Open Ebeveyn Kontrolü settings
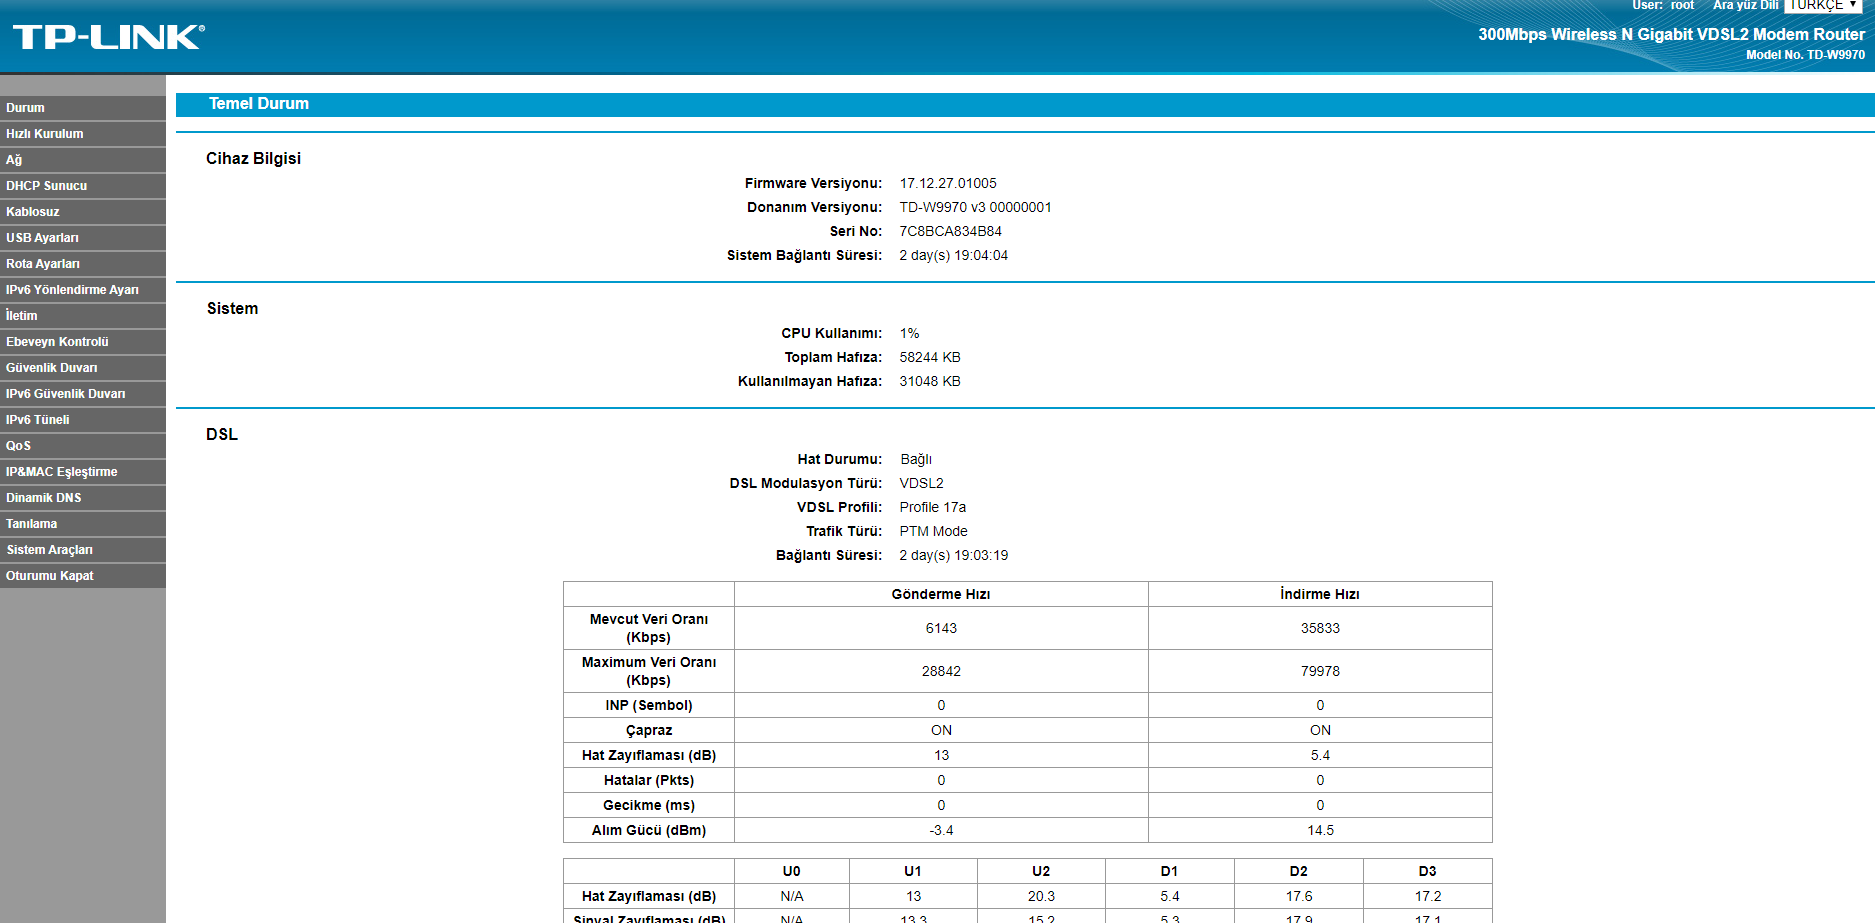This screenshot has height=923, width=1875. [x=83, y=342]
